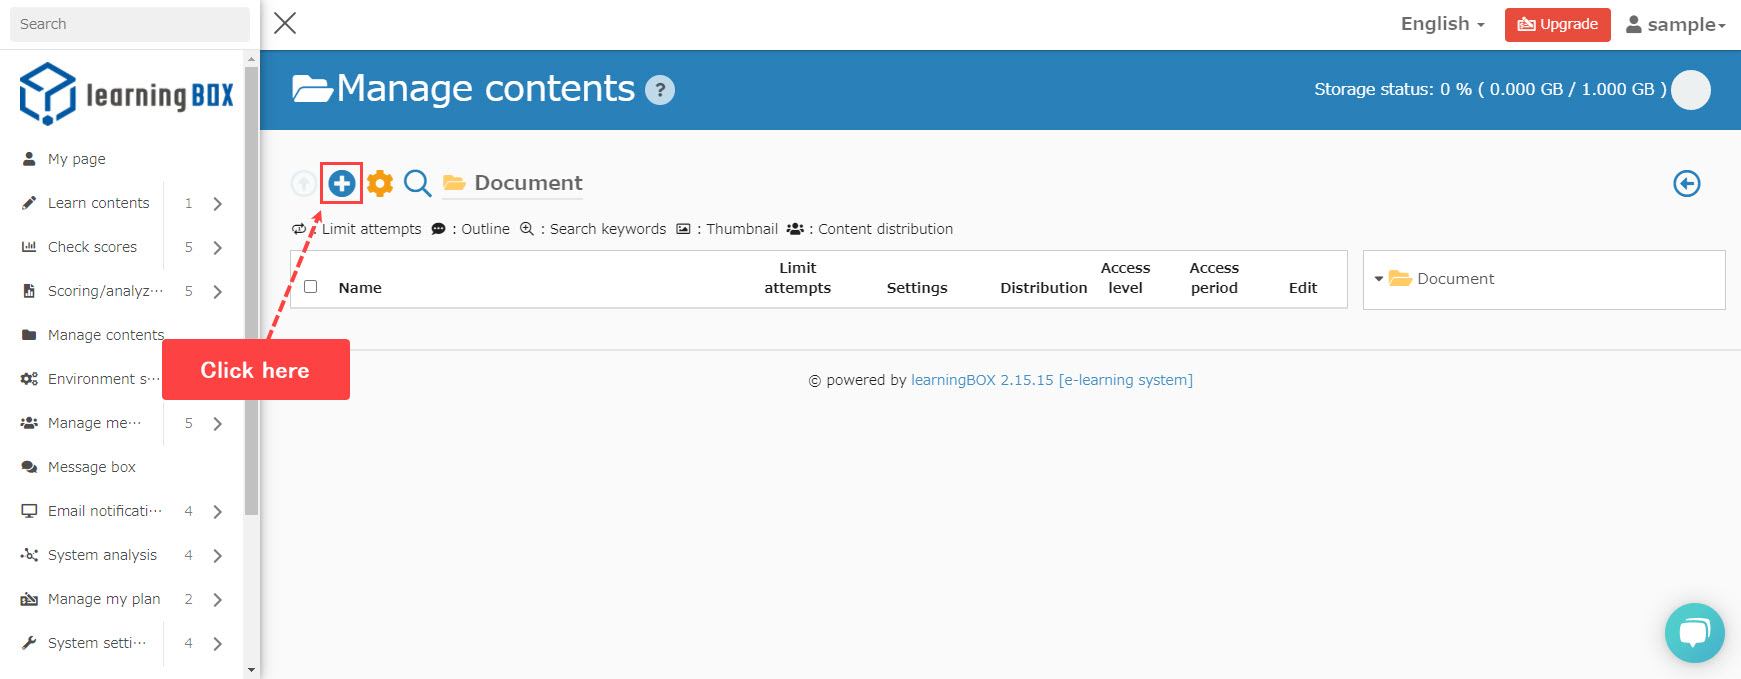1741x679 pixels.
Task: Click the circled back arrow icon
Action: pos(1686,183)
